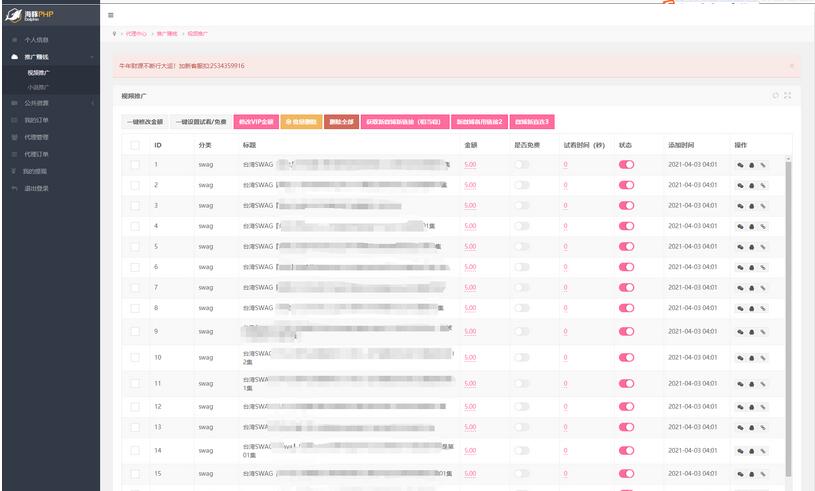Turn off the status toggle for row 6
Image resolution: width=815 pixels, height=491 pixels.
pos(627,267)
